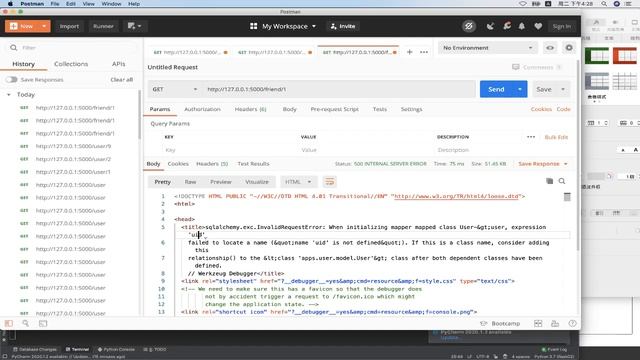
Task: Click the Bulk Edit link
Action: [x=556, y=137]
